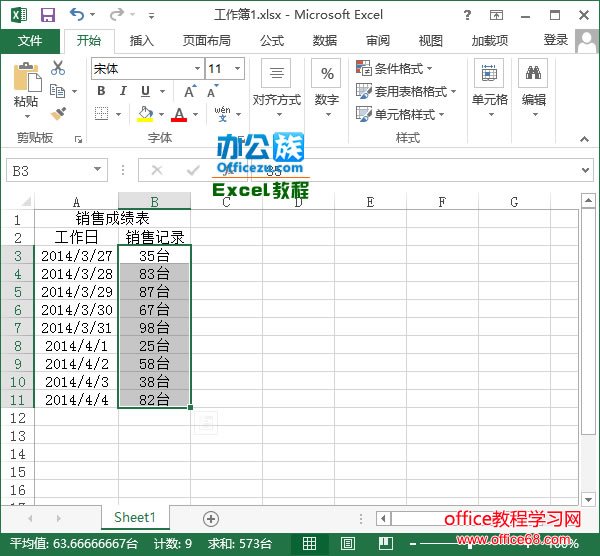Screen dimensions: 600x556
Task: Increase font size with larger A
Action: [190, 91]
